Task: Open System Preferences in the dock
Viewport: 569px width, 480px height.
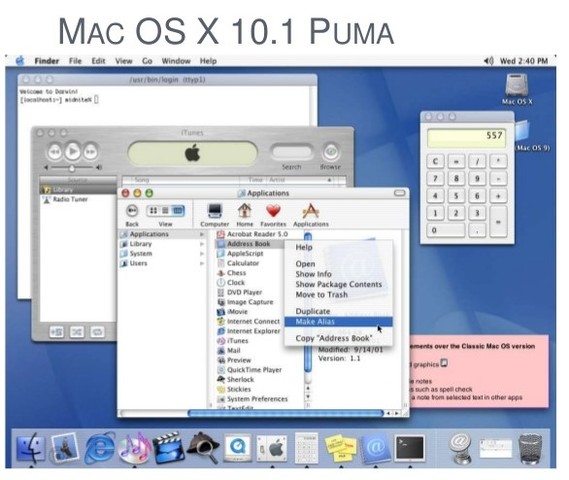Action: pos(272,448)
